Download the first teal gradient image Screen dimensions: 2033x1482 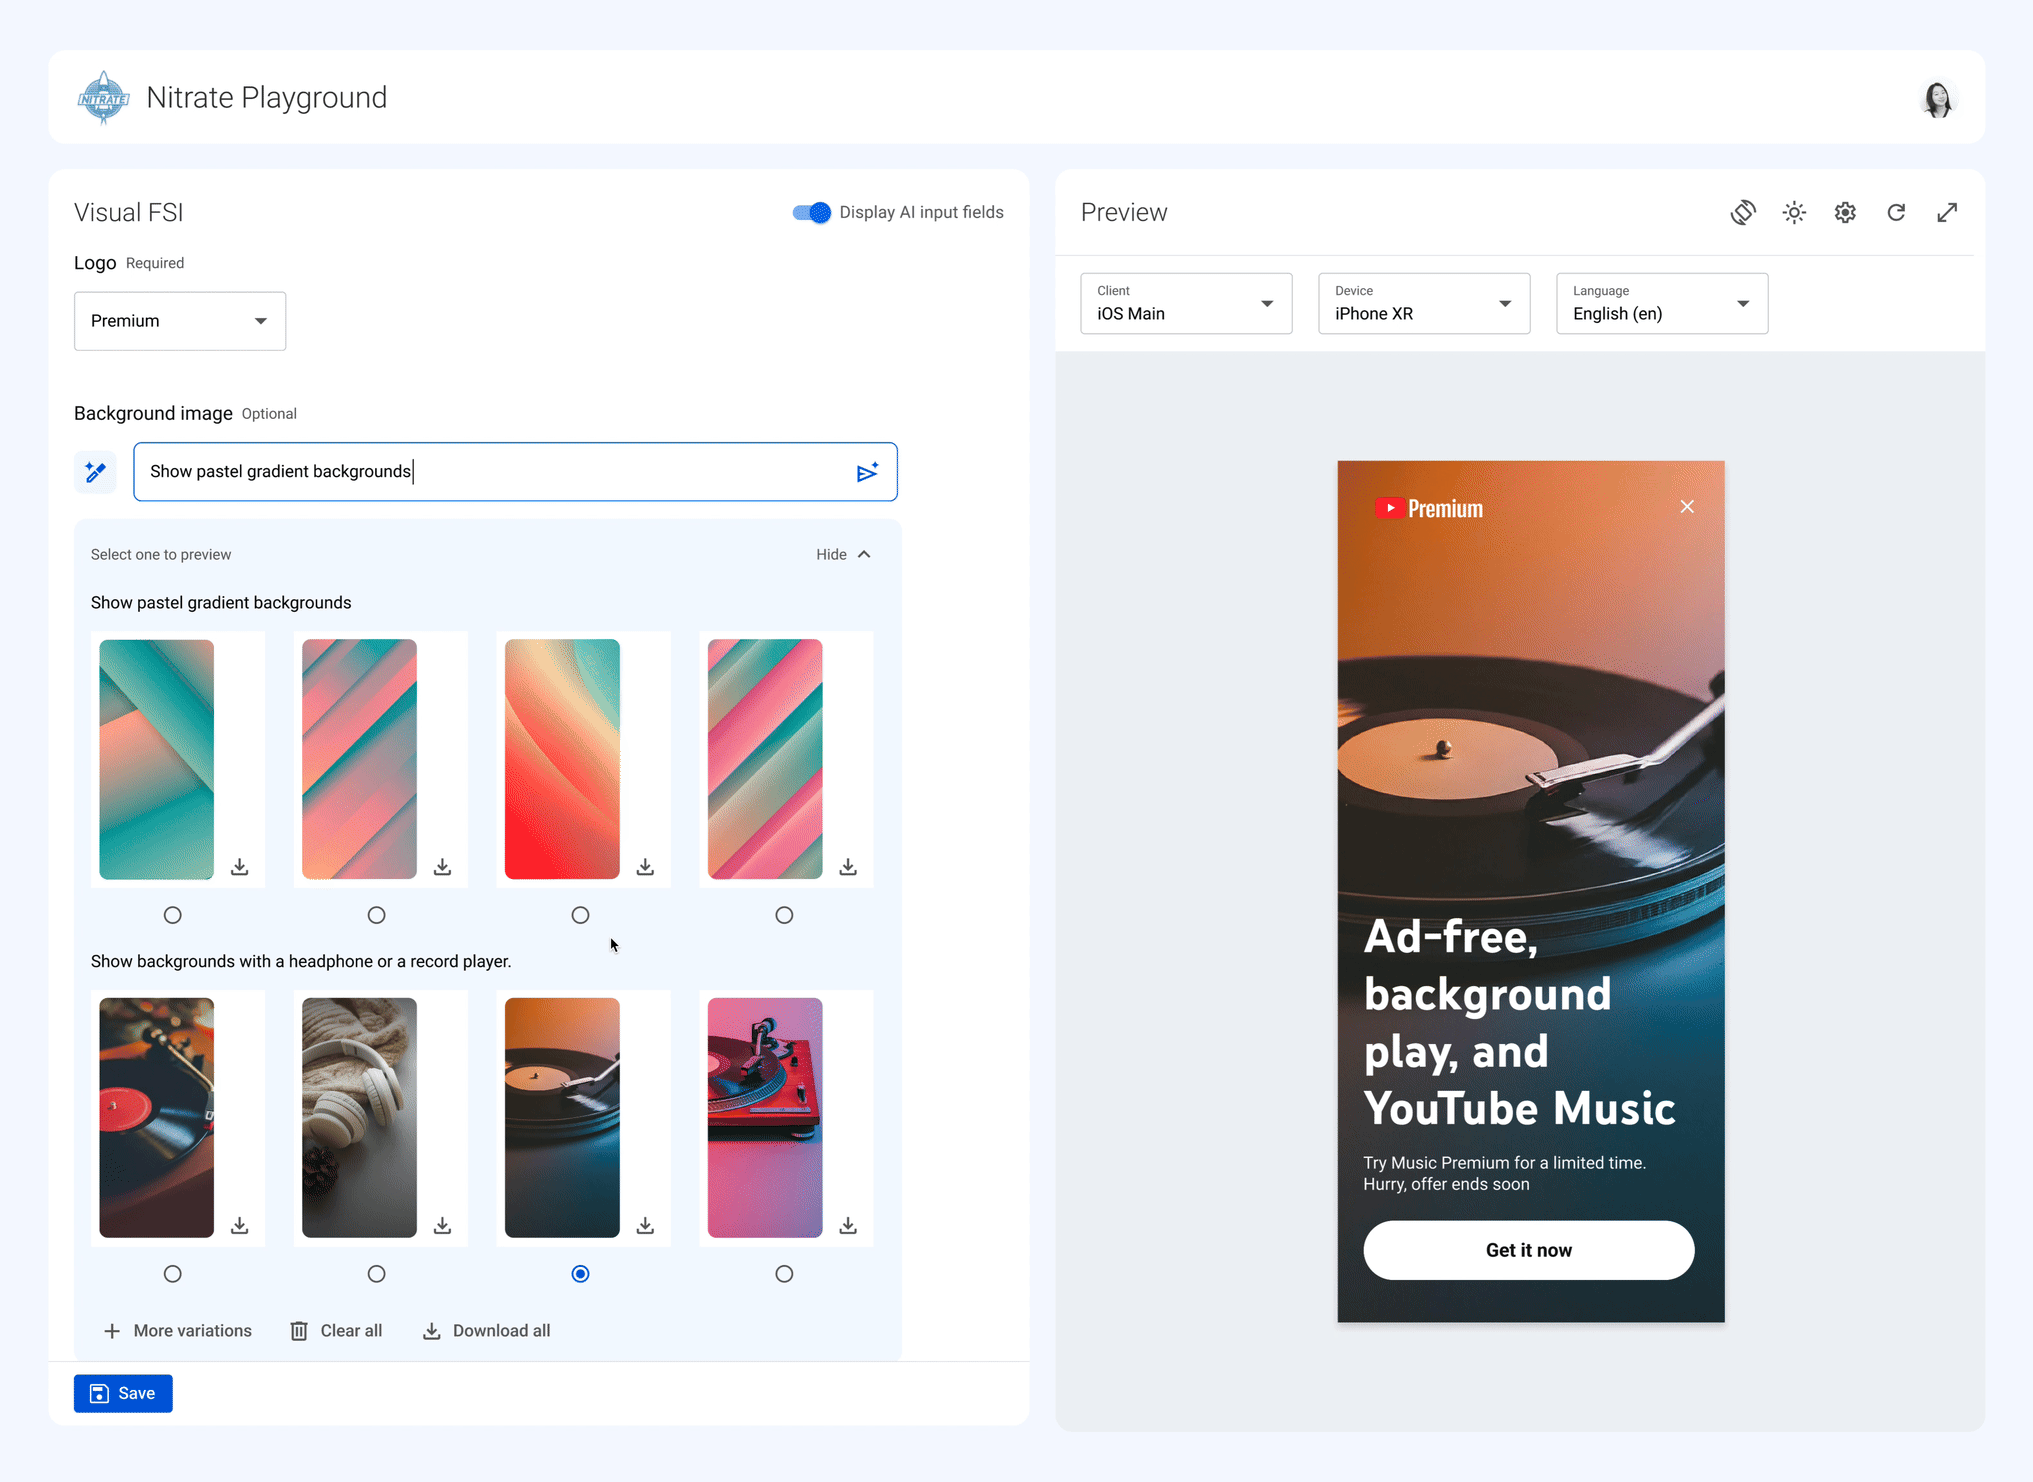pos(240,866)
